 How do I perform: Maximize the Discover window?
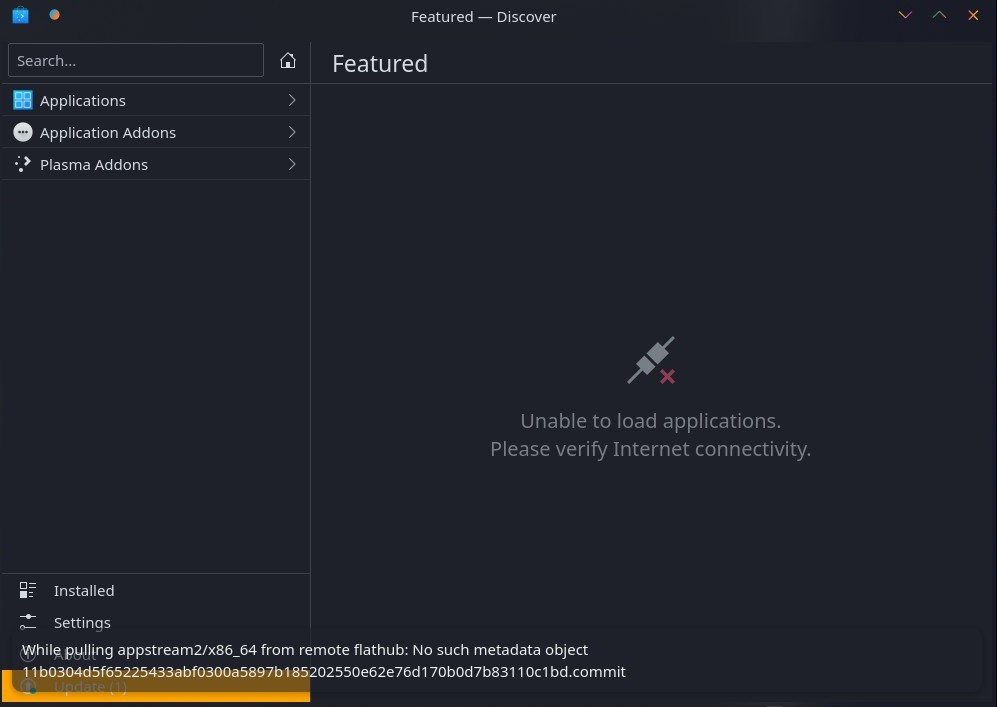(x=939, y=15)
